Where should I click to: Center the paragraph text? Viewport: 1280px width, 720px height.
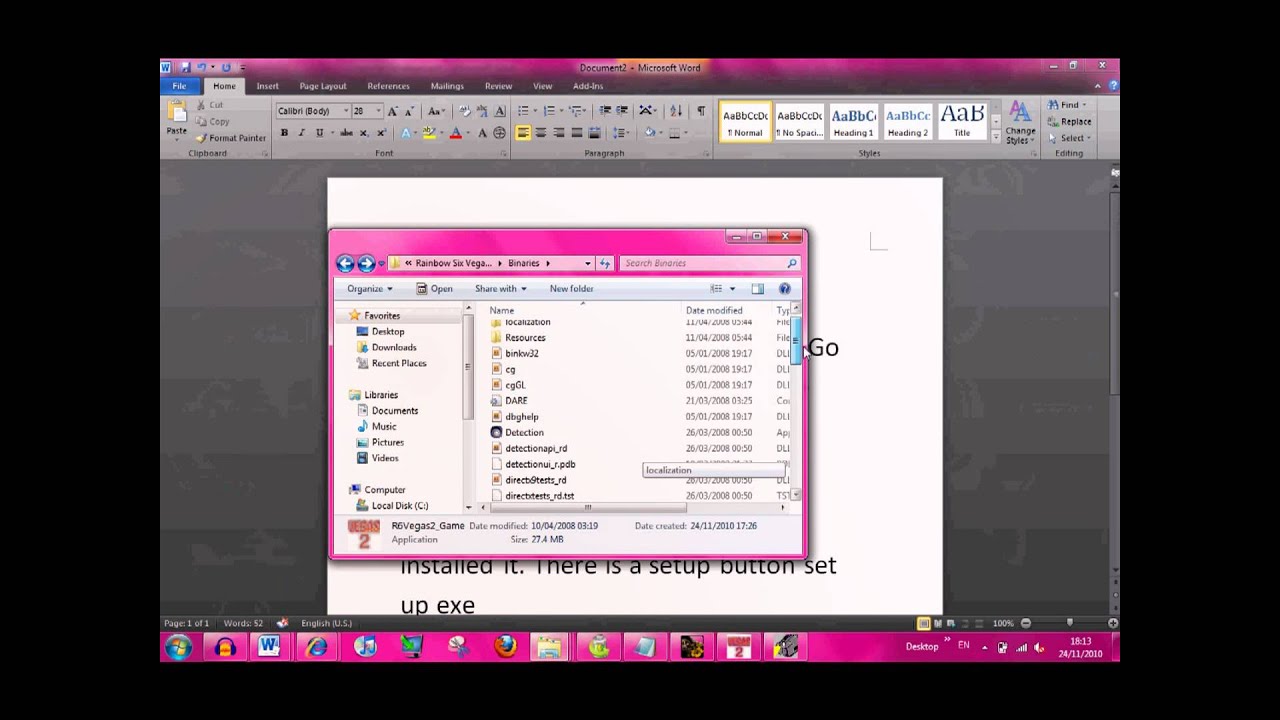[x=541, y=133]
